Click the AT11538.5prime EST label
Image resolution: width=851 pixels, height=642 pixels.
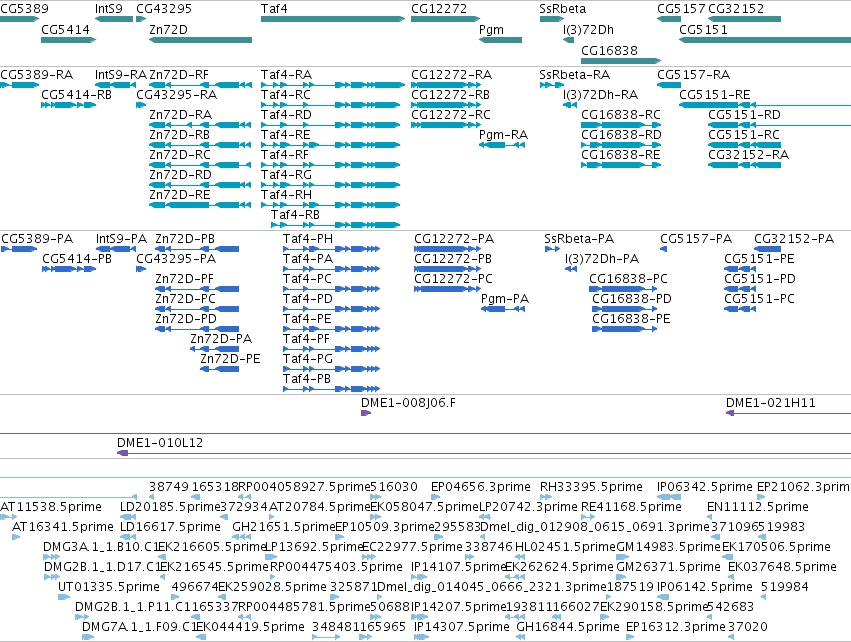(x=51, y=507)
